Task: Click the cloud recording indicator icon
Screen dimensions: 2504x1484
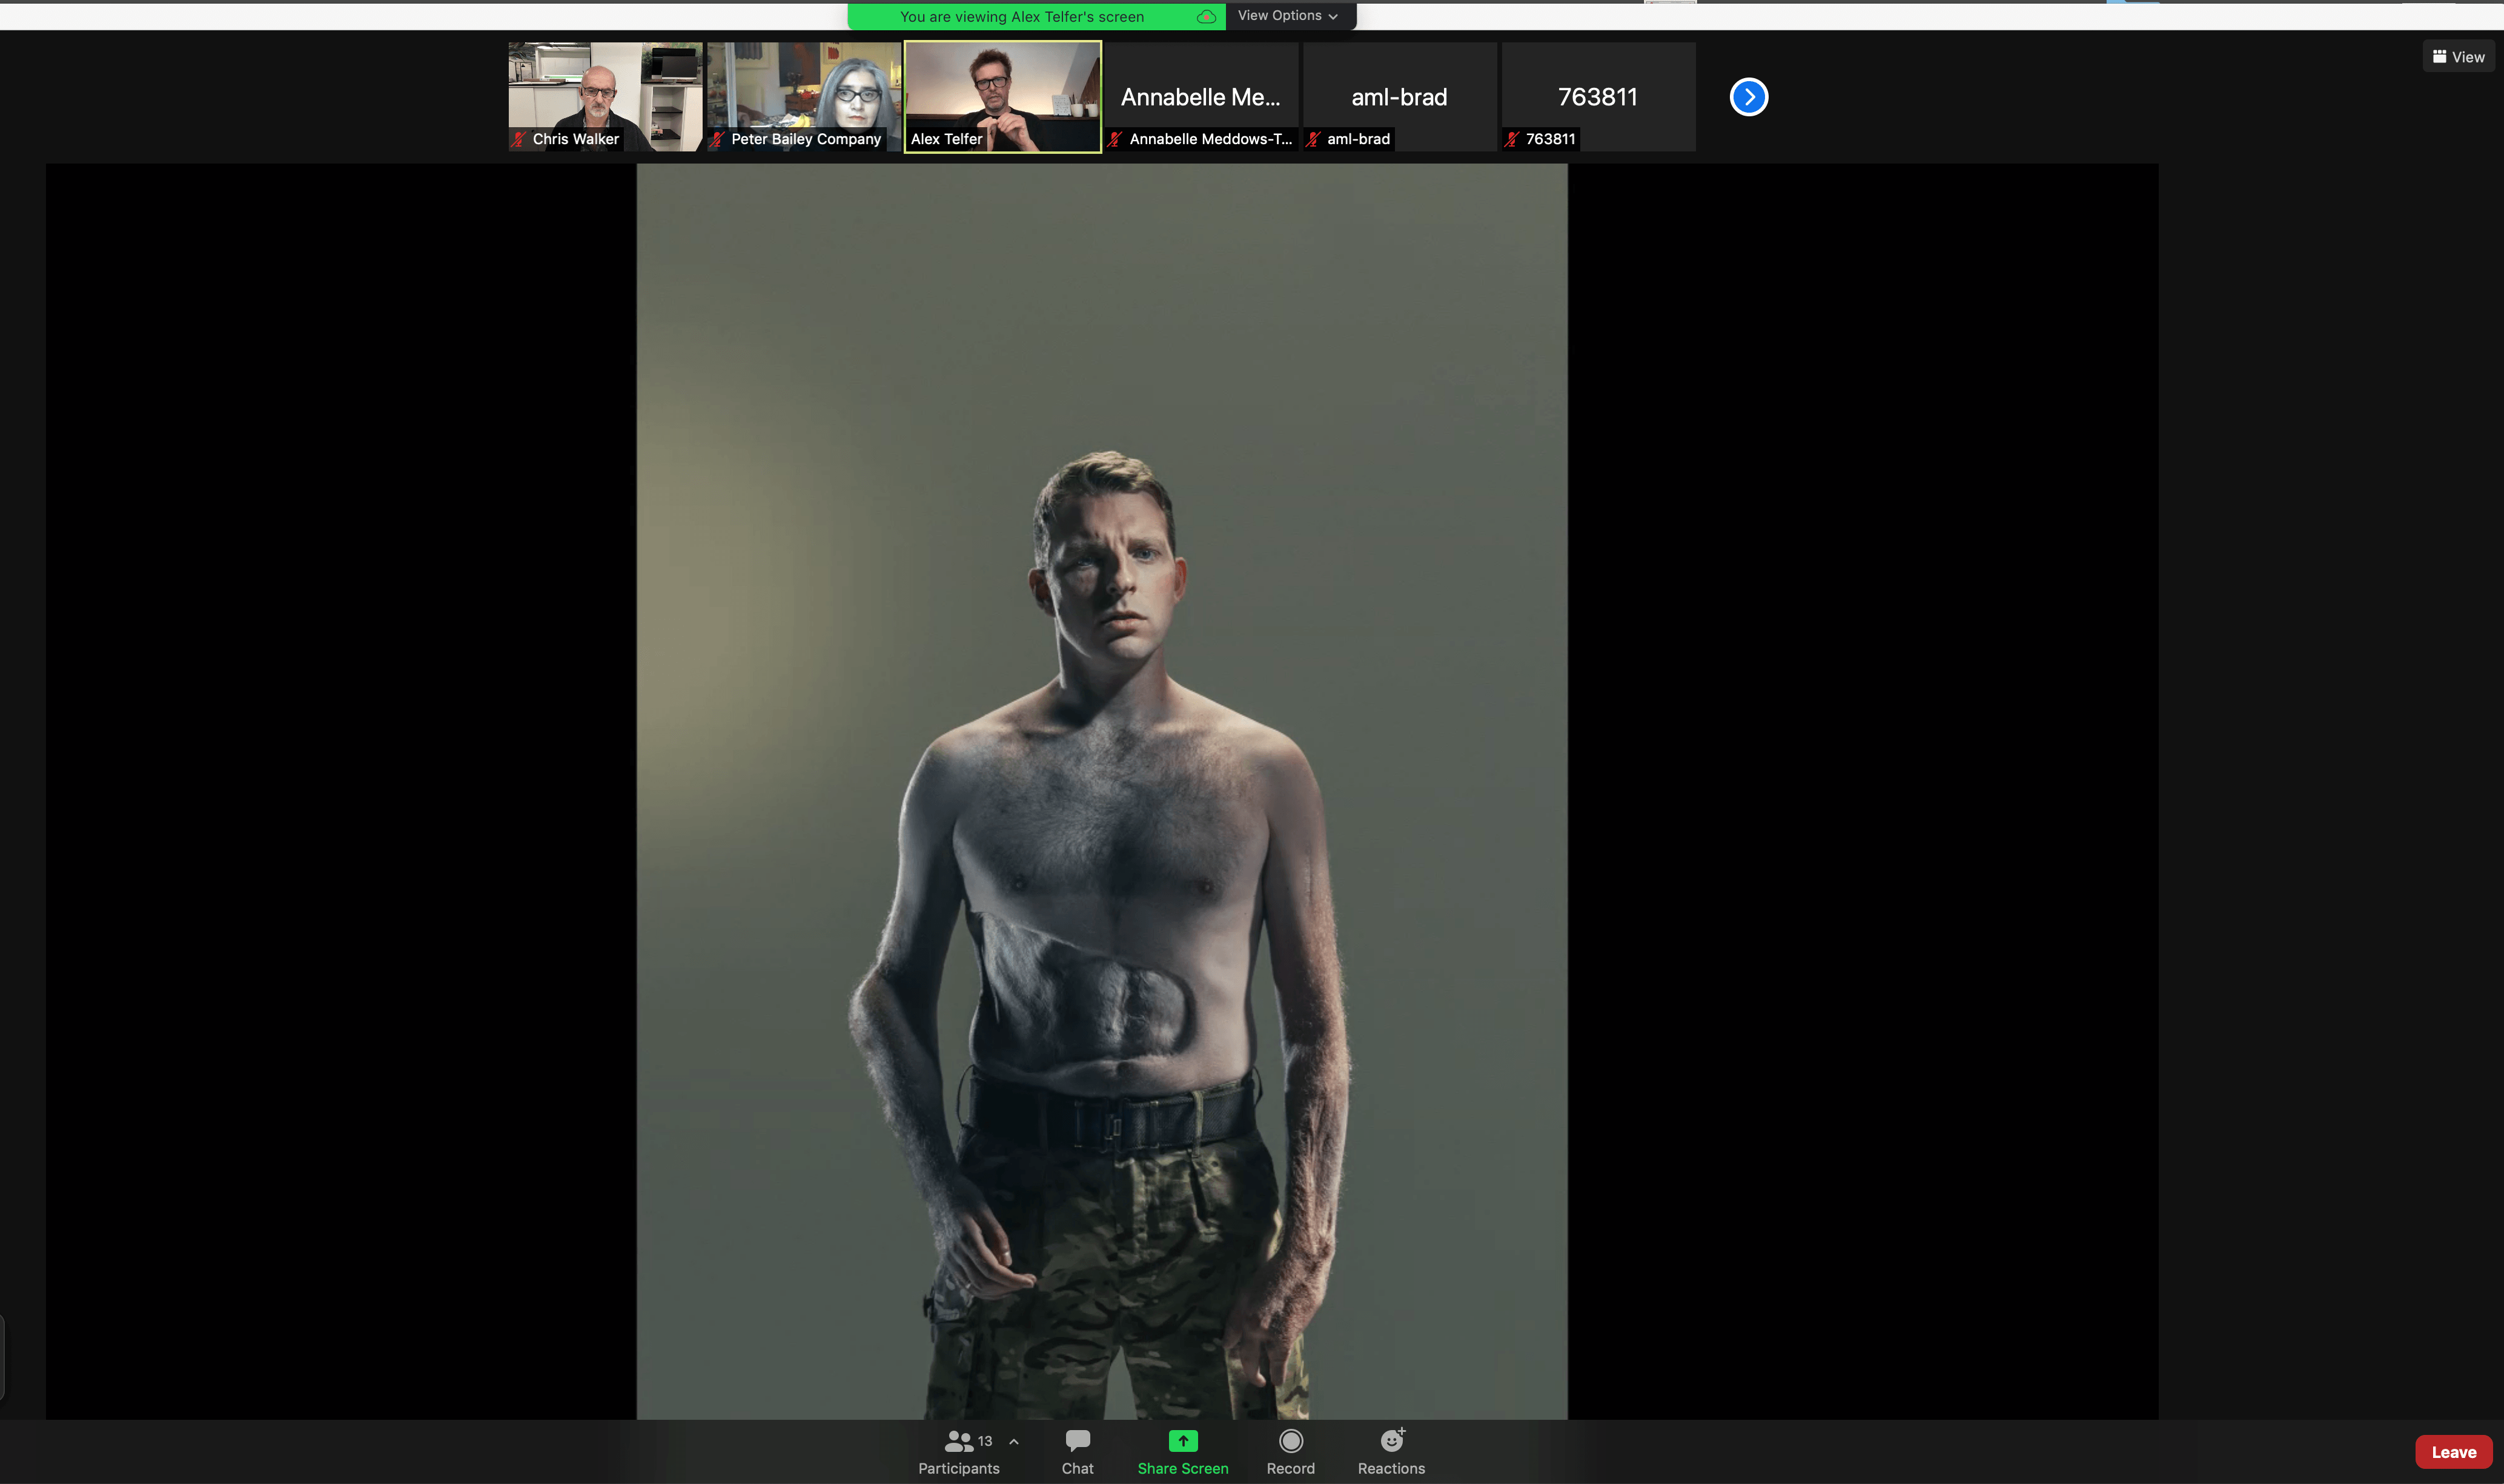Action: coord(1206,17)
